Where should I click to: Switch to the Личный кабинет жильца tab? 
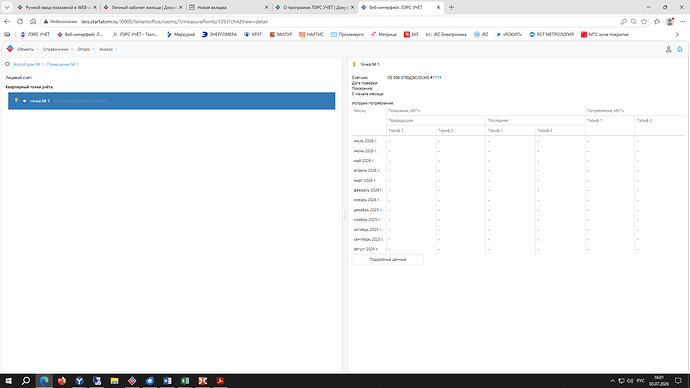click(x=143, y=7)
